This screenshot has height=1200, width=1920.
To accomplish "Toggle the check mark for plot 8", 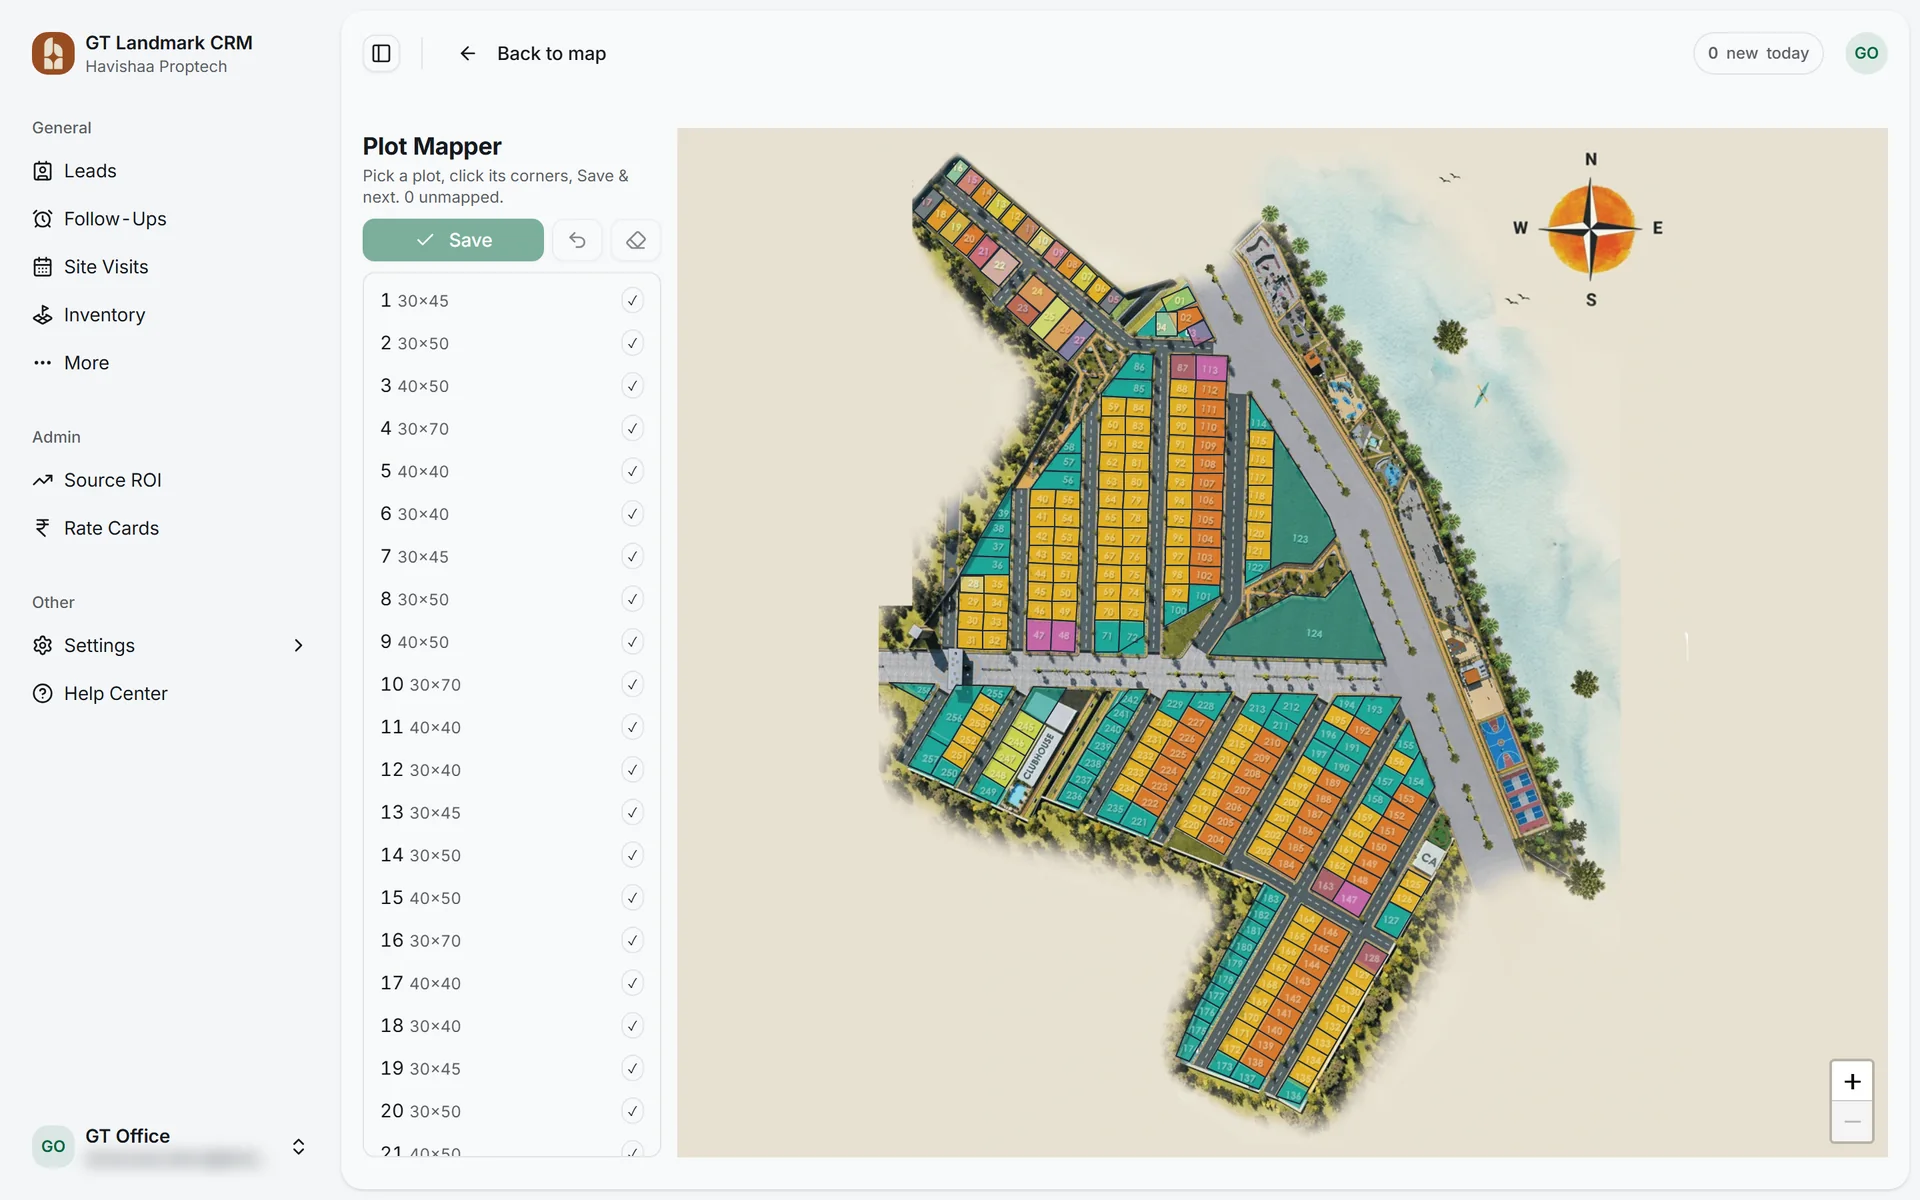I will (x=632, y=599).
